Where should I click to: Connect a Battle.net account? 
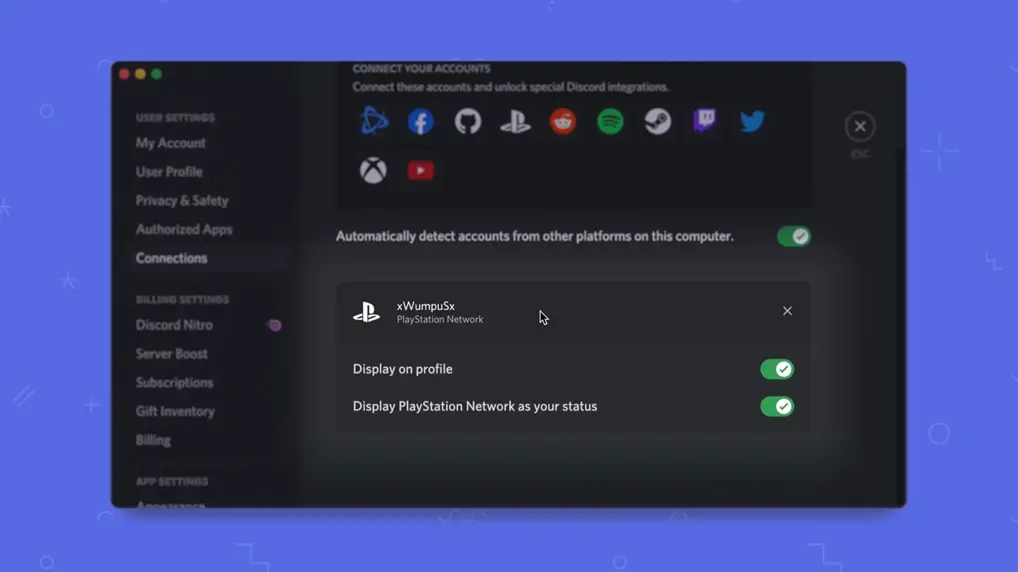click(374, 121)
